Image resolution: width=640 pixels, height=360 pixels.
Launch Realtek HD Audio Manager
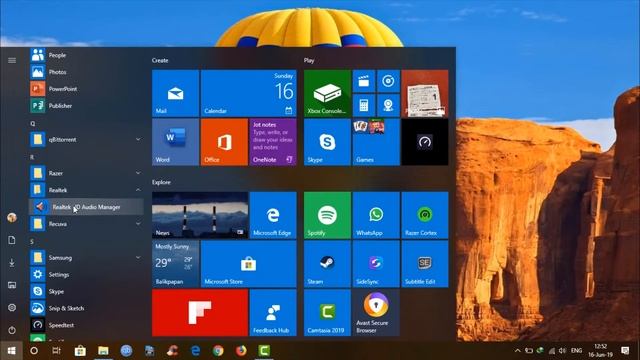[87, 207]
